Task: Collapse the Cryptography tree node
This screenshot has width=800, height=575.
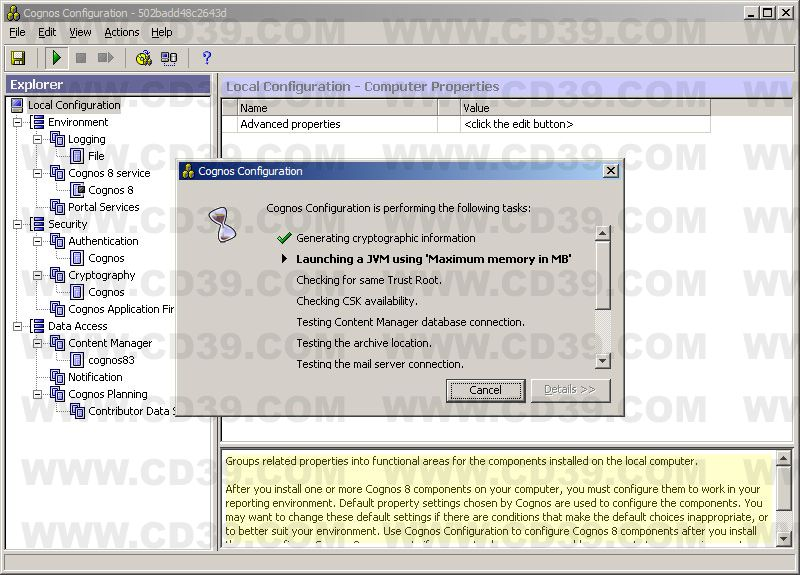Action: point(37,276)
